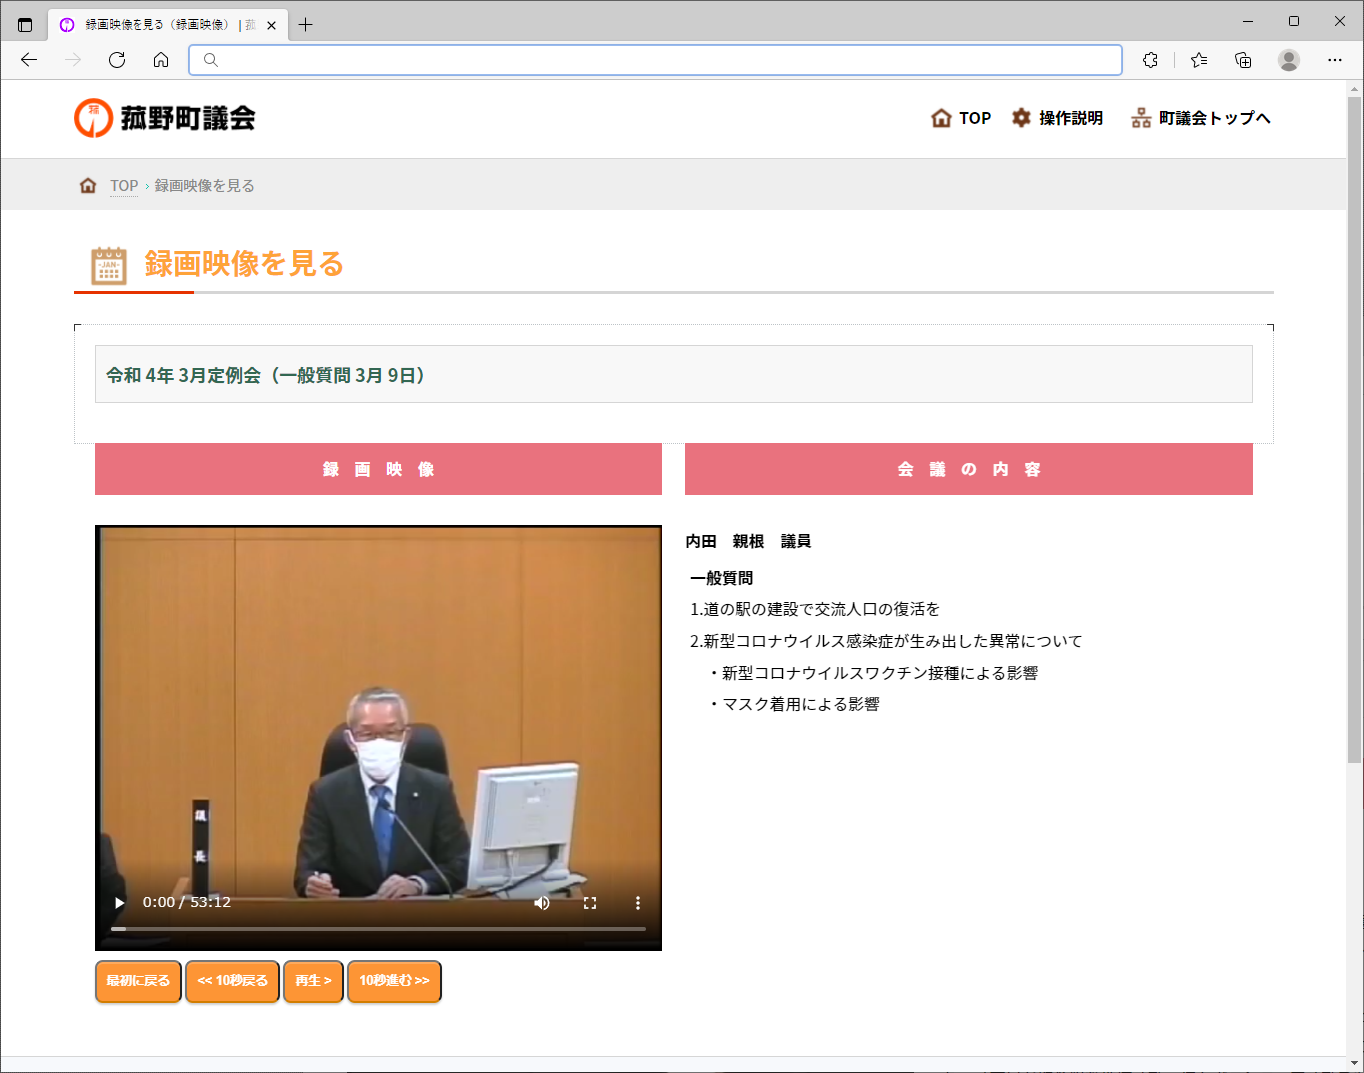Viewport: 1364px width, 1073px height.
Task: Select the 録画映像を見る browser tab
Action: coord(168,25)
